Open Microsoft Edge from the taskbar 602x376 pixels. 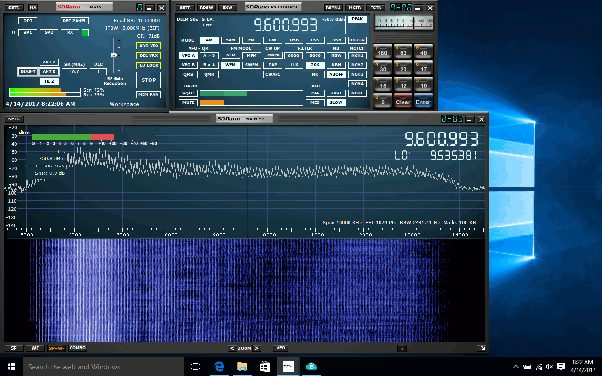tap(219, 366)
